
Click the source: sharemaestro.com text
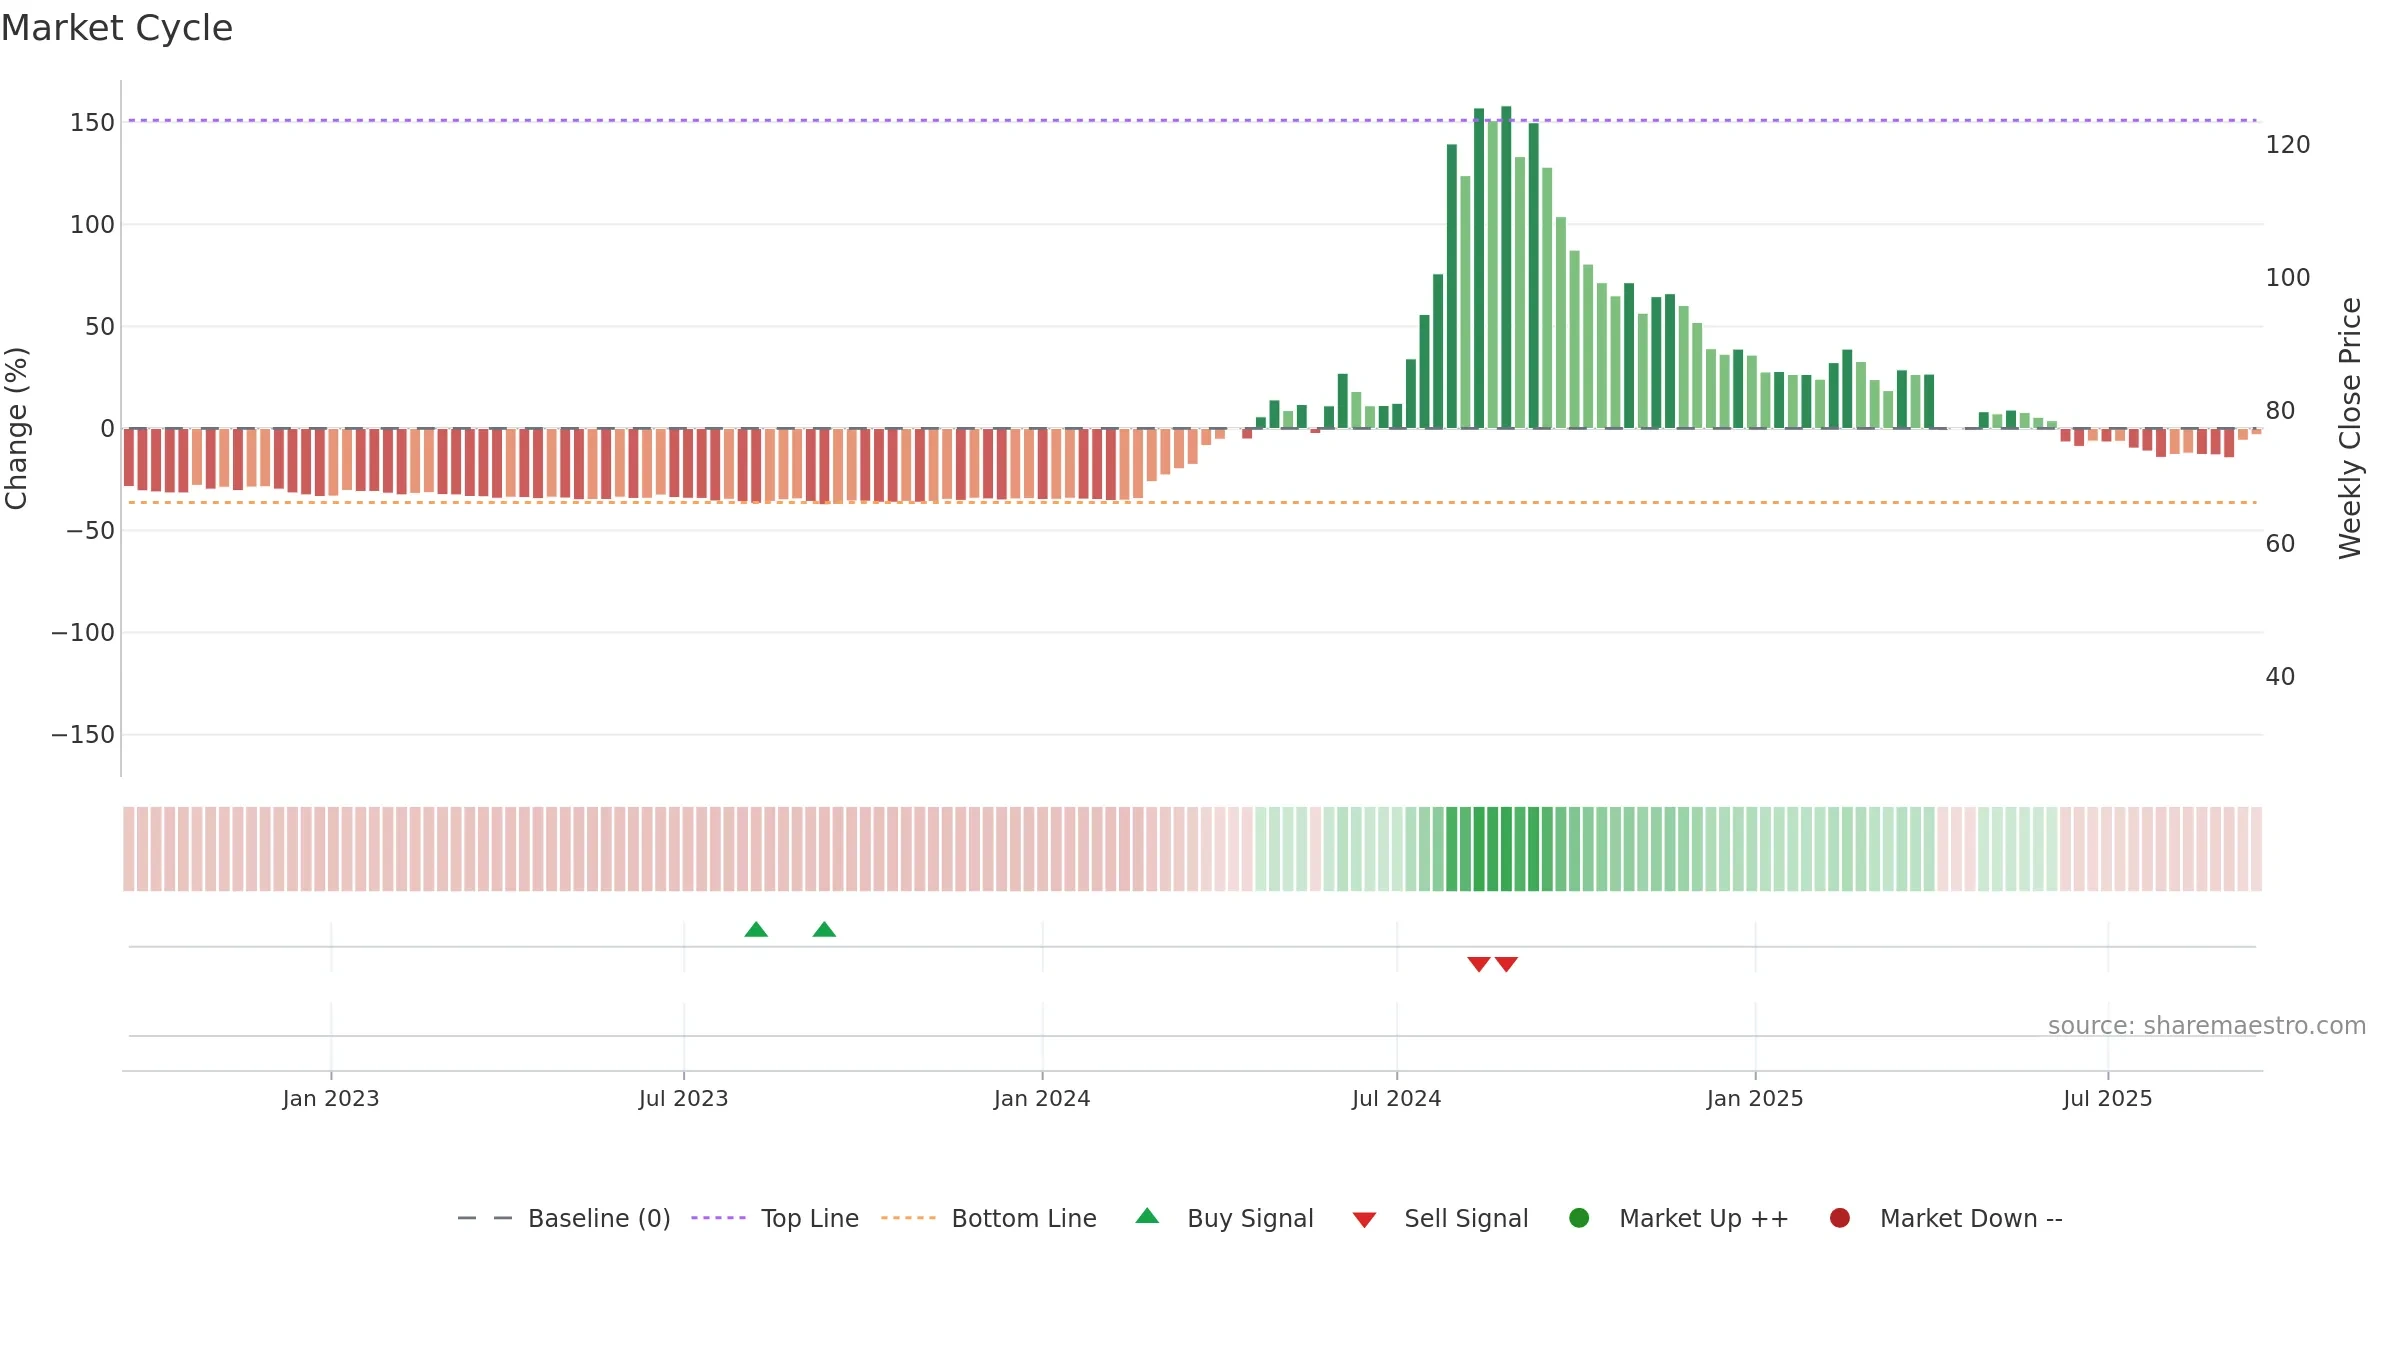pos(2207,1026)
